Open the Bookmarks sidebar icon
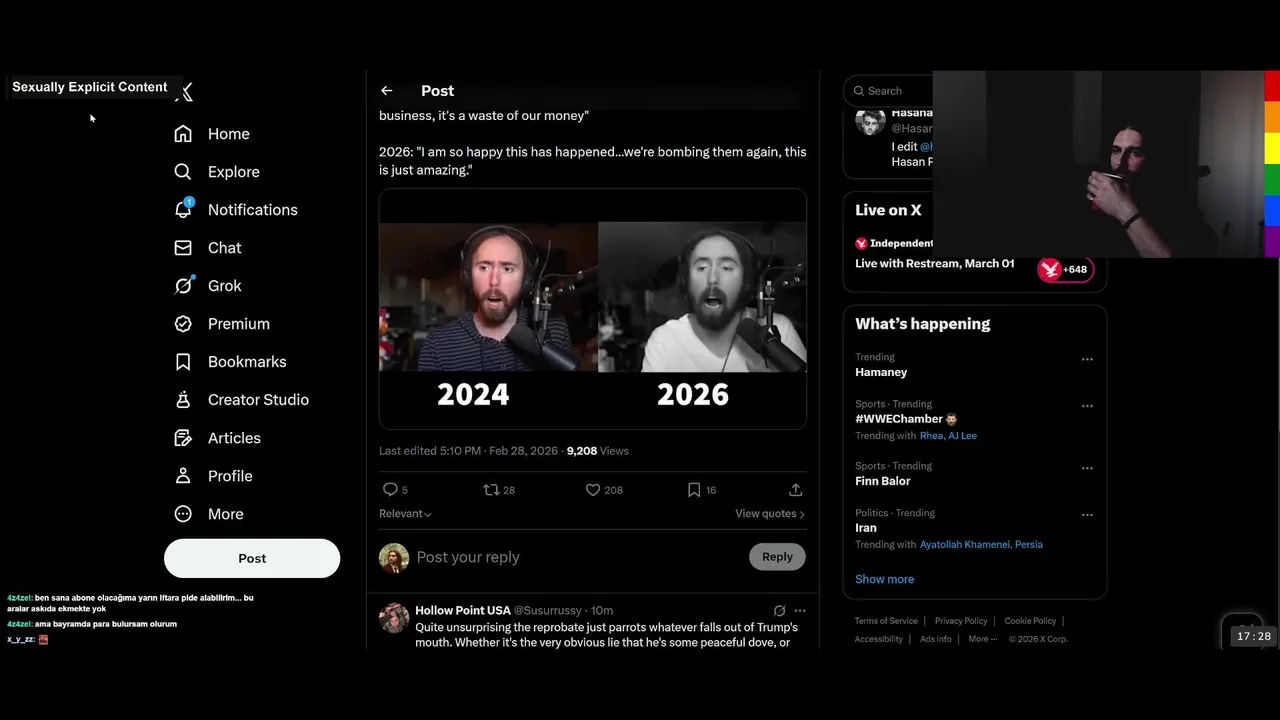Image resolution: width=1280 pixels, height=720 pixels. coord(183,362)
